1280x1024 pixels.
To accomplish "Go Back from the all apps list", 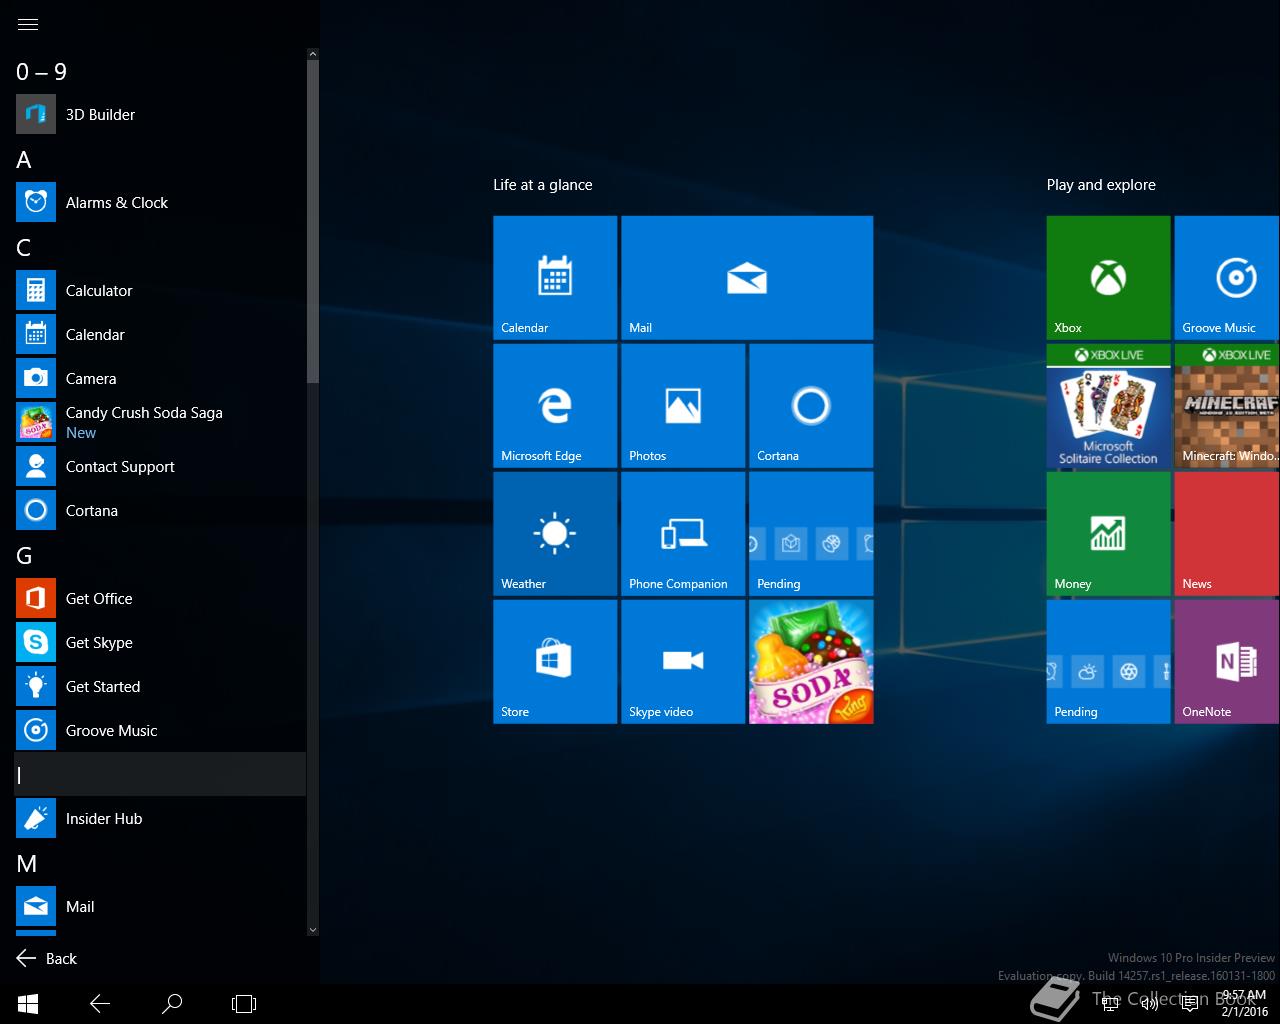I will (47, 958).
